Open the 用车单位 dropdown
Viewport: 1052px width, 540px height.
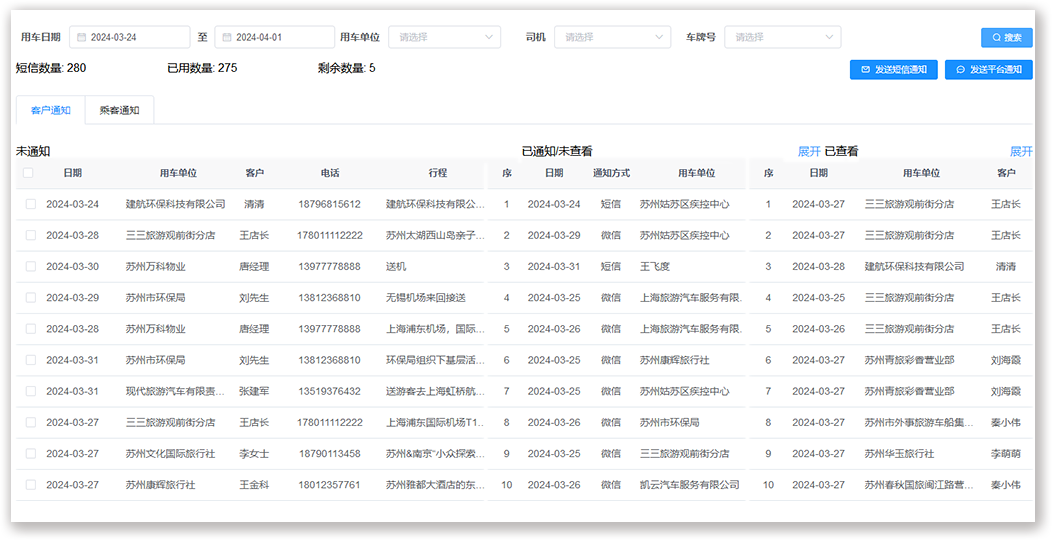pyautogui.click(x=444, y=37)
